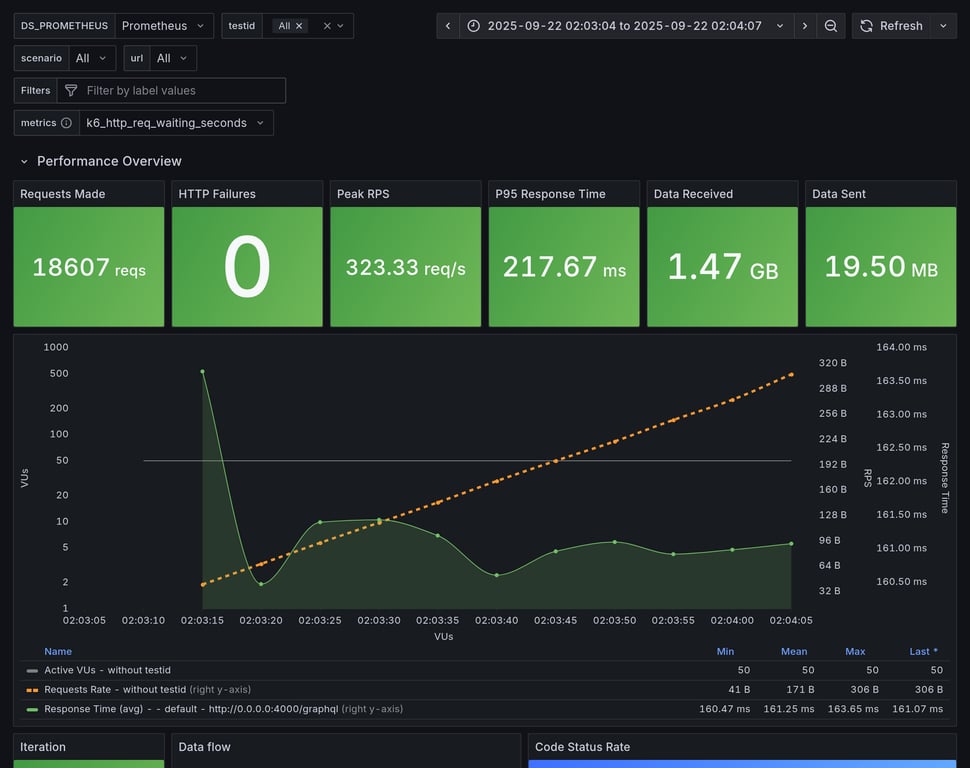Click the clock icon in time picker

pyautogui.click(x=474, y=26)
